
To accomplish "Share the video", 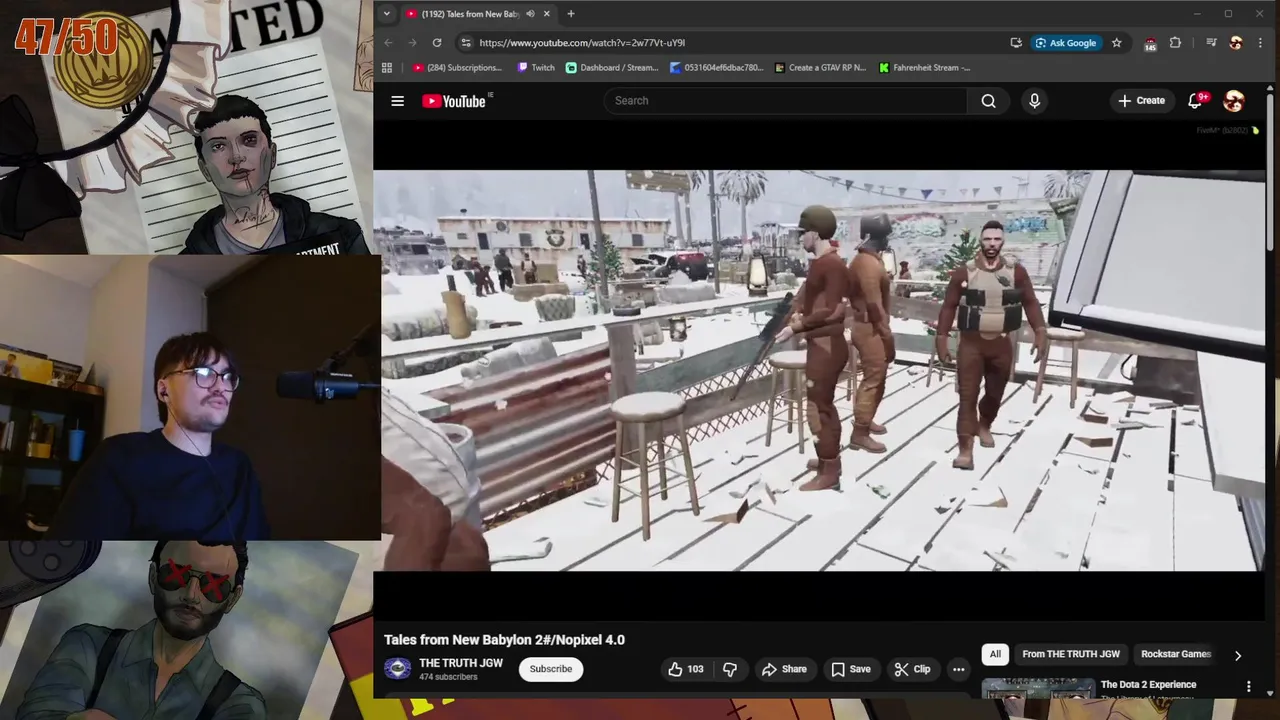I will (784, 669).
